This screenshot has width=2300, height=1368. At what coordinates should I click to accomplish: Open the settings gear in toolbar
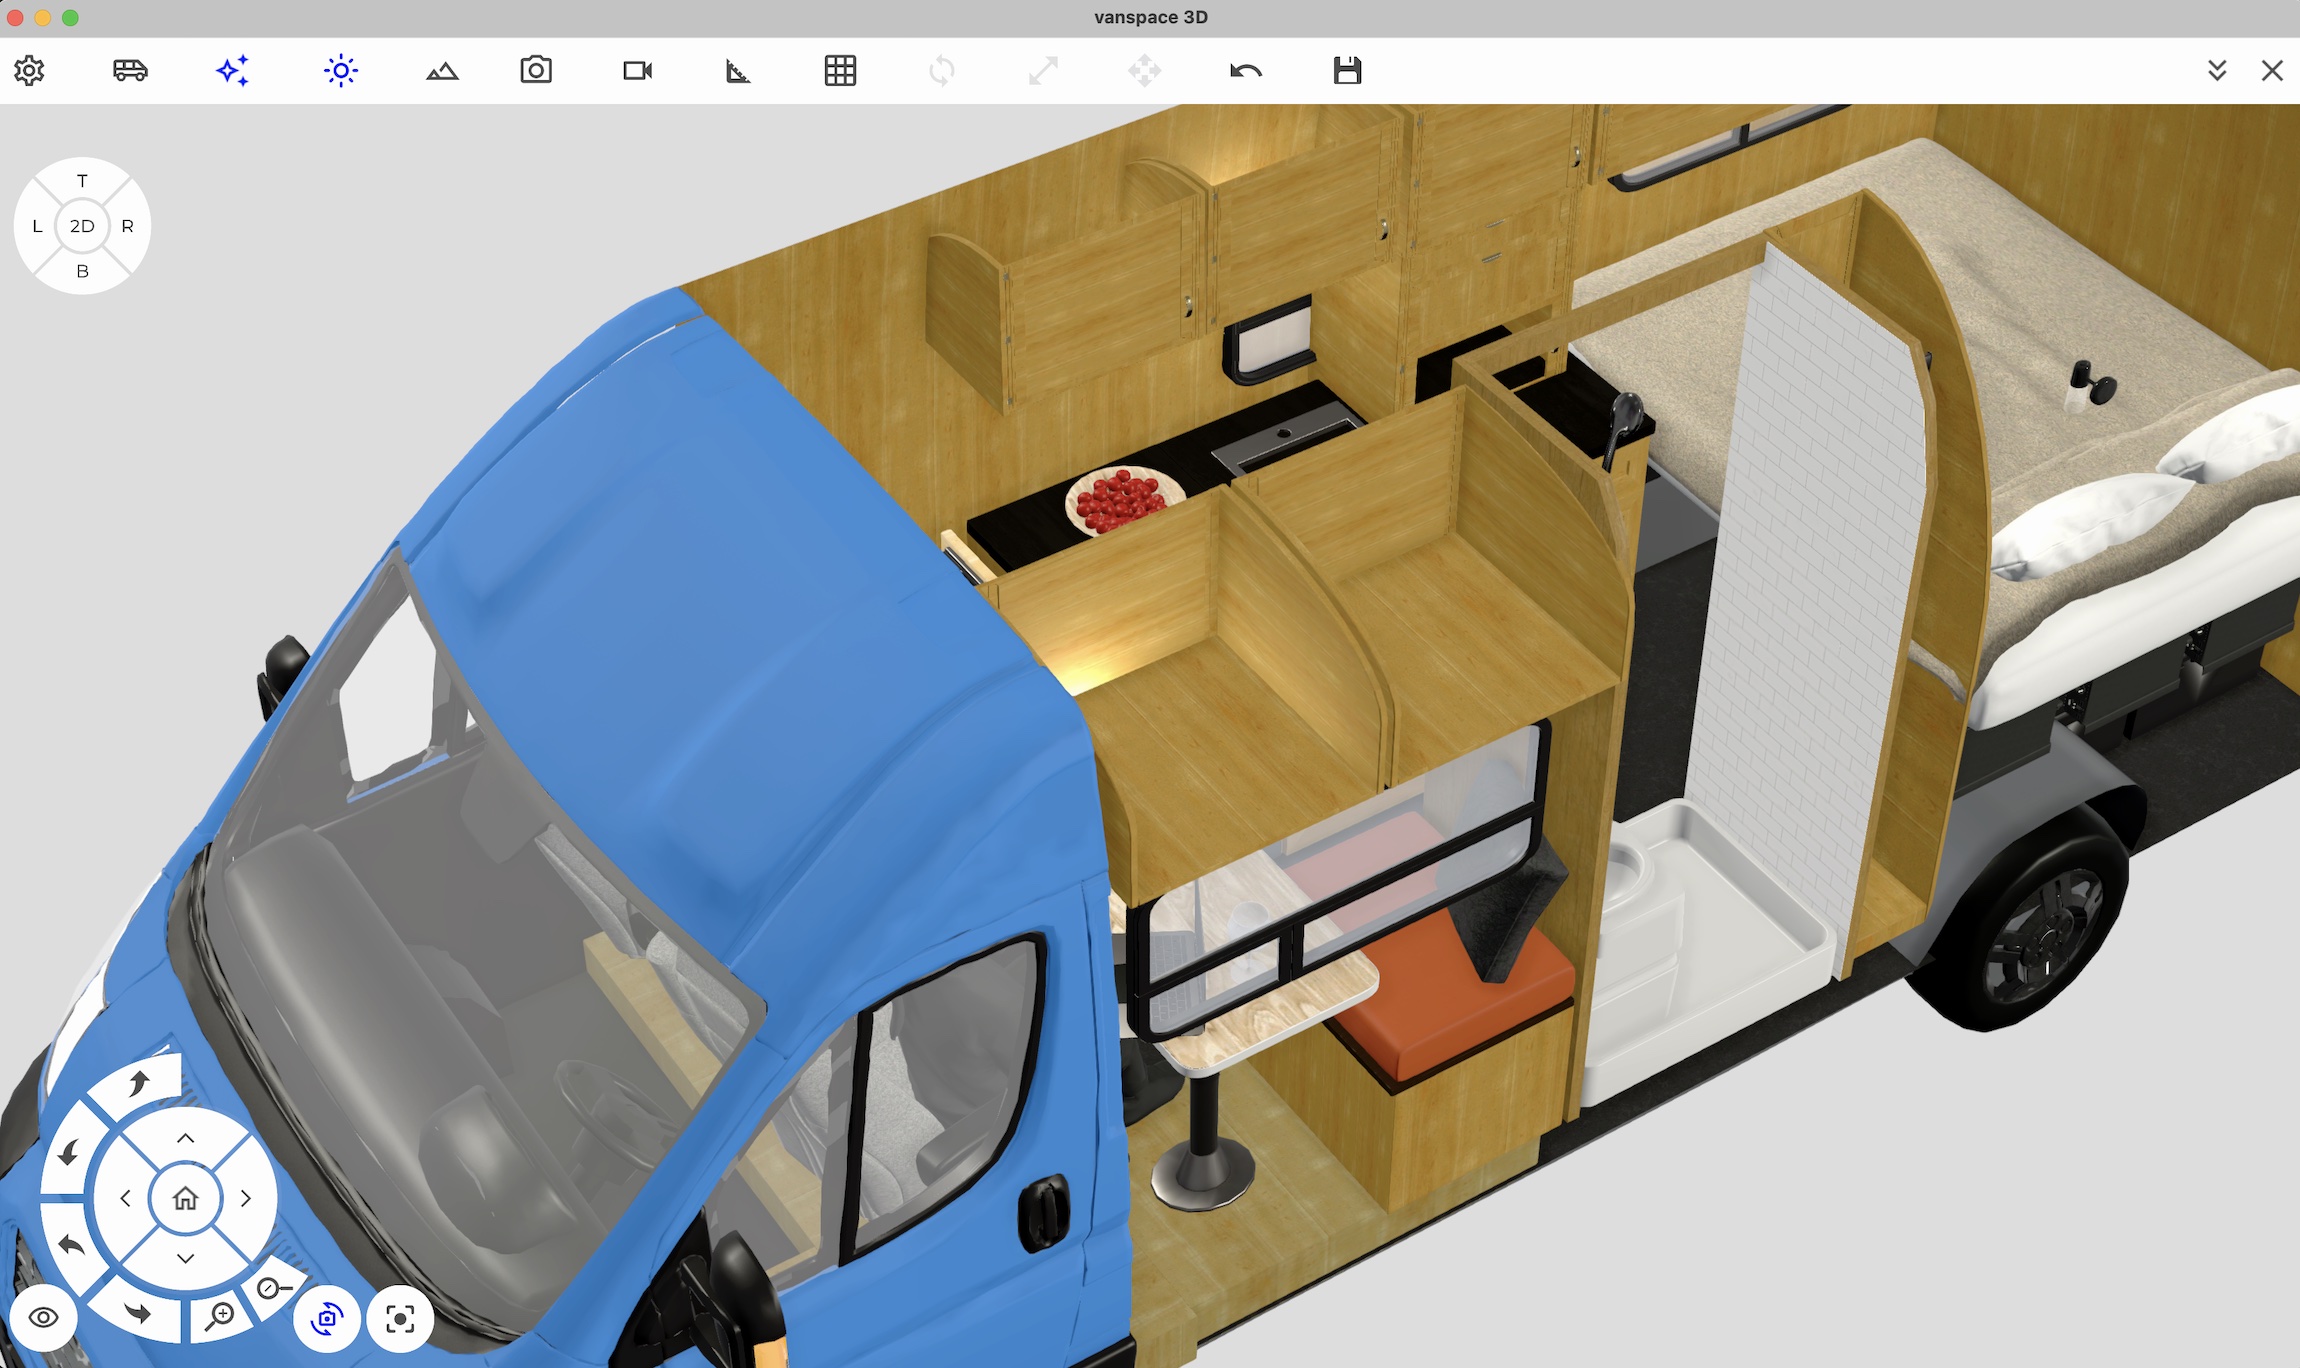29,71
